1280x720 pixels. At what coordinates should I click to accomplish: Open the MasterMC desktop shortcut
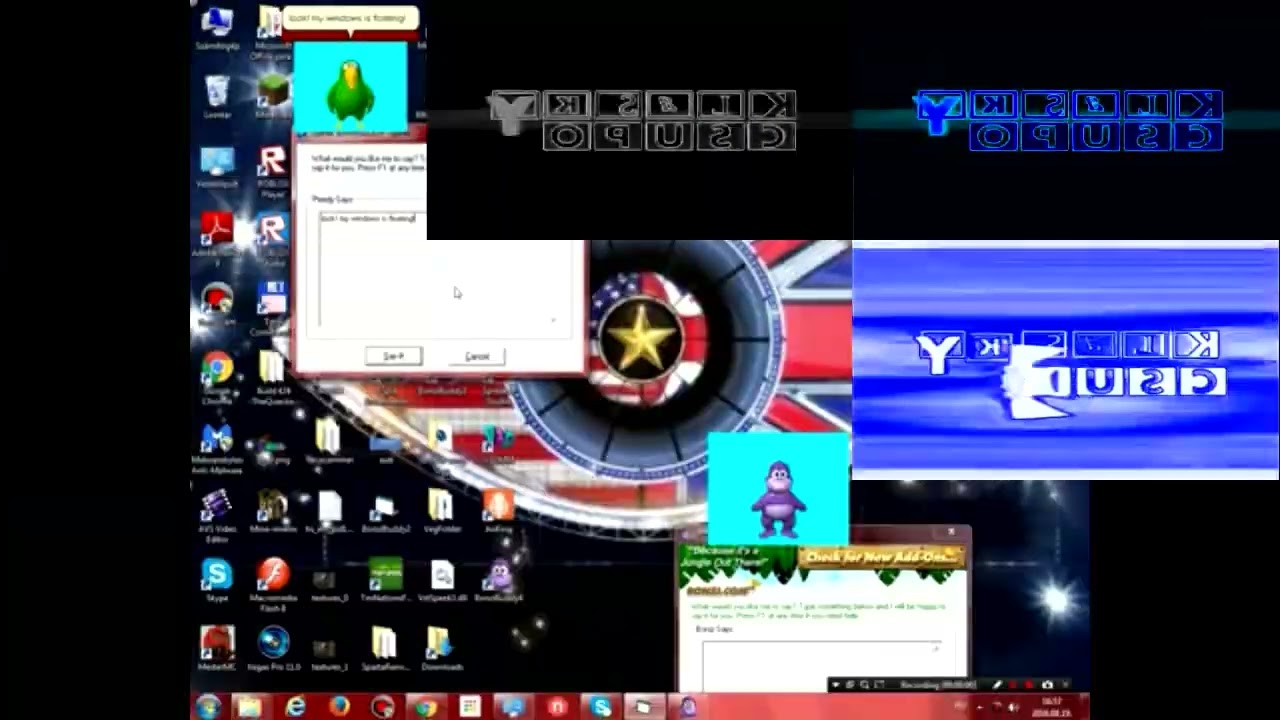tap(217, 648)
